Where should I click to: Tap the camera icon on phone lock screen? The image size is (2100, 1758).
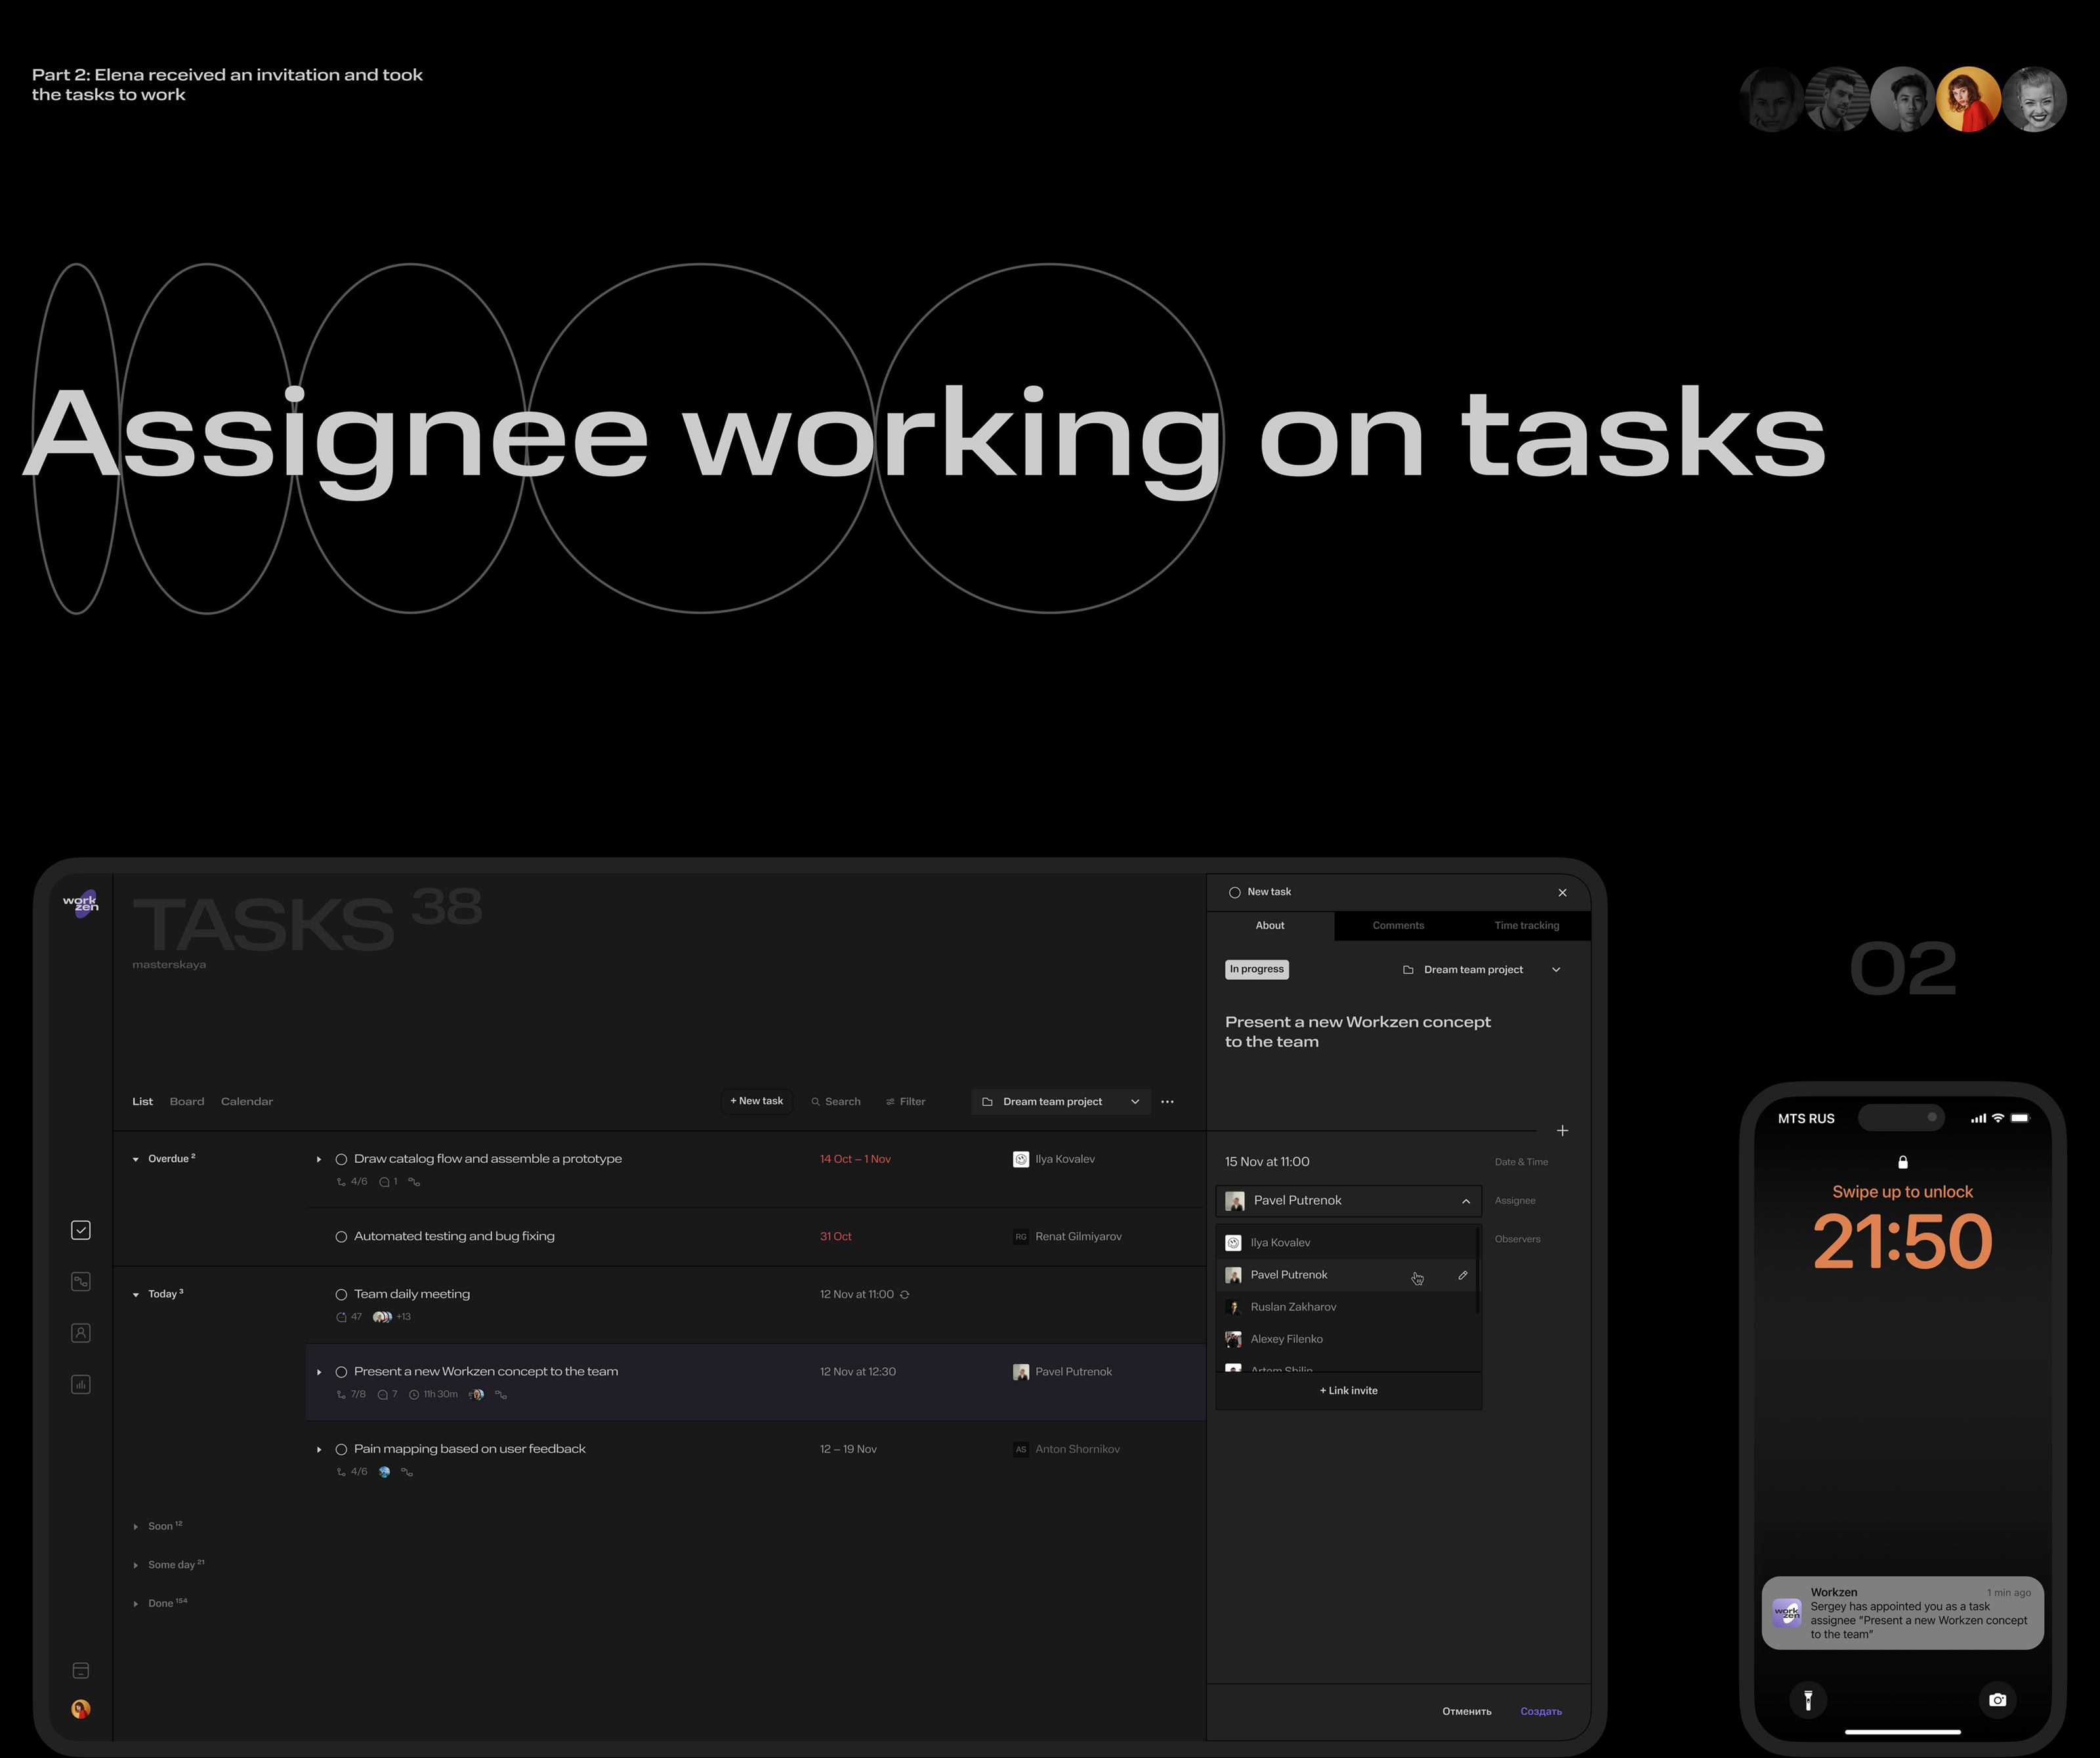(x=1997, y=1699)
